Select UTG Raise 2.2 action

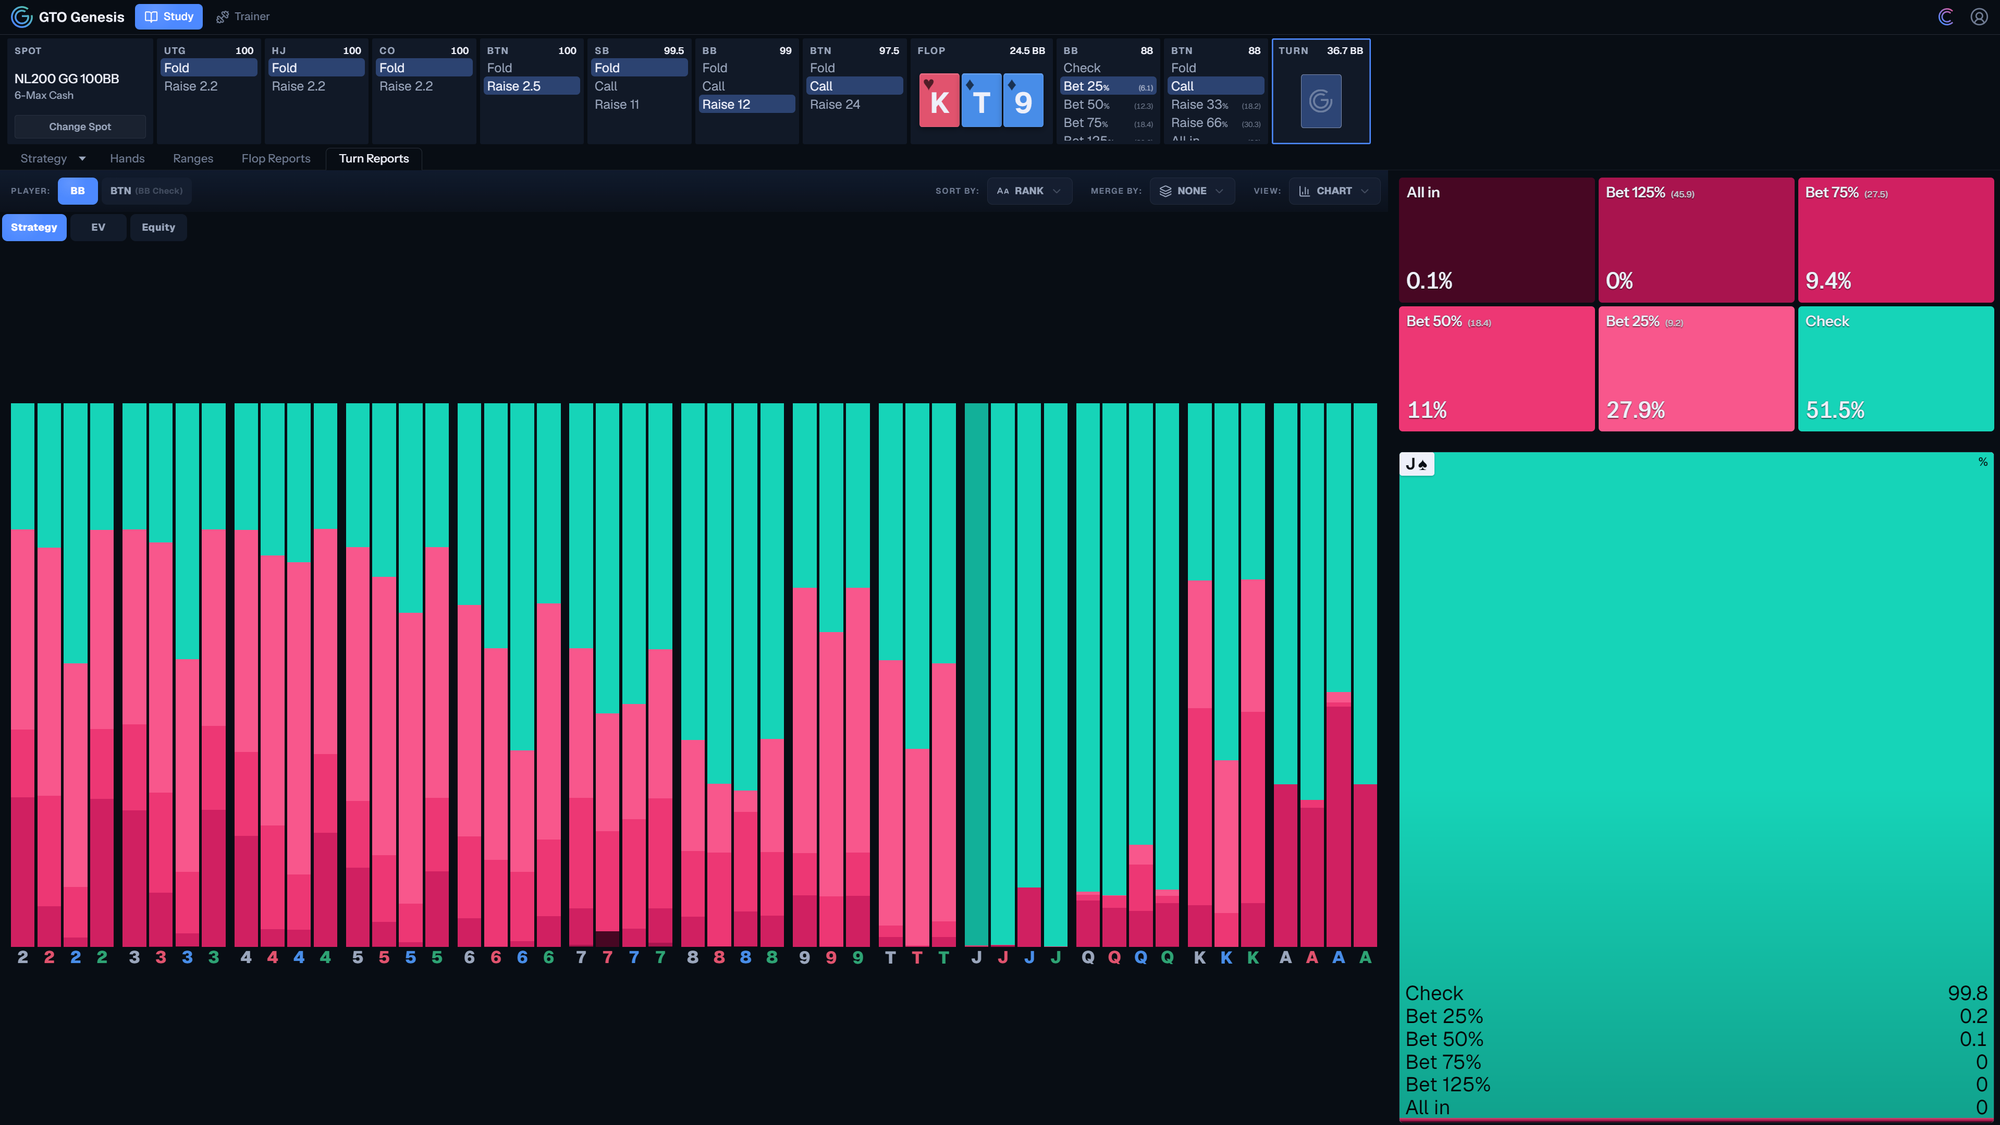coord(208,87)
